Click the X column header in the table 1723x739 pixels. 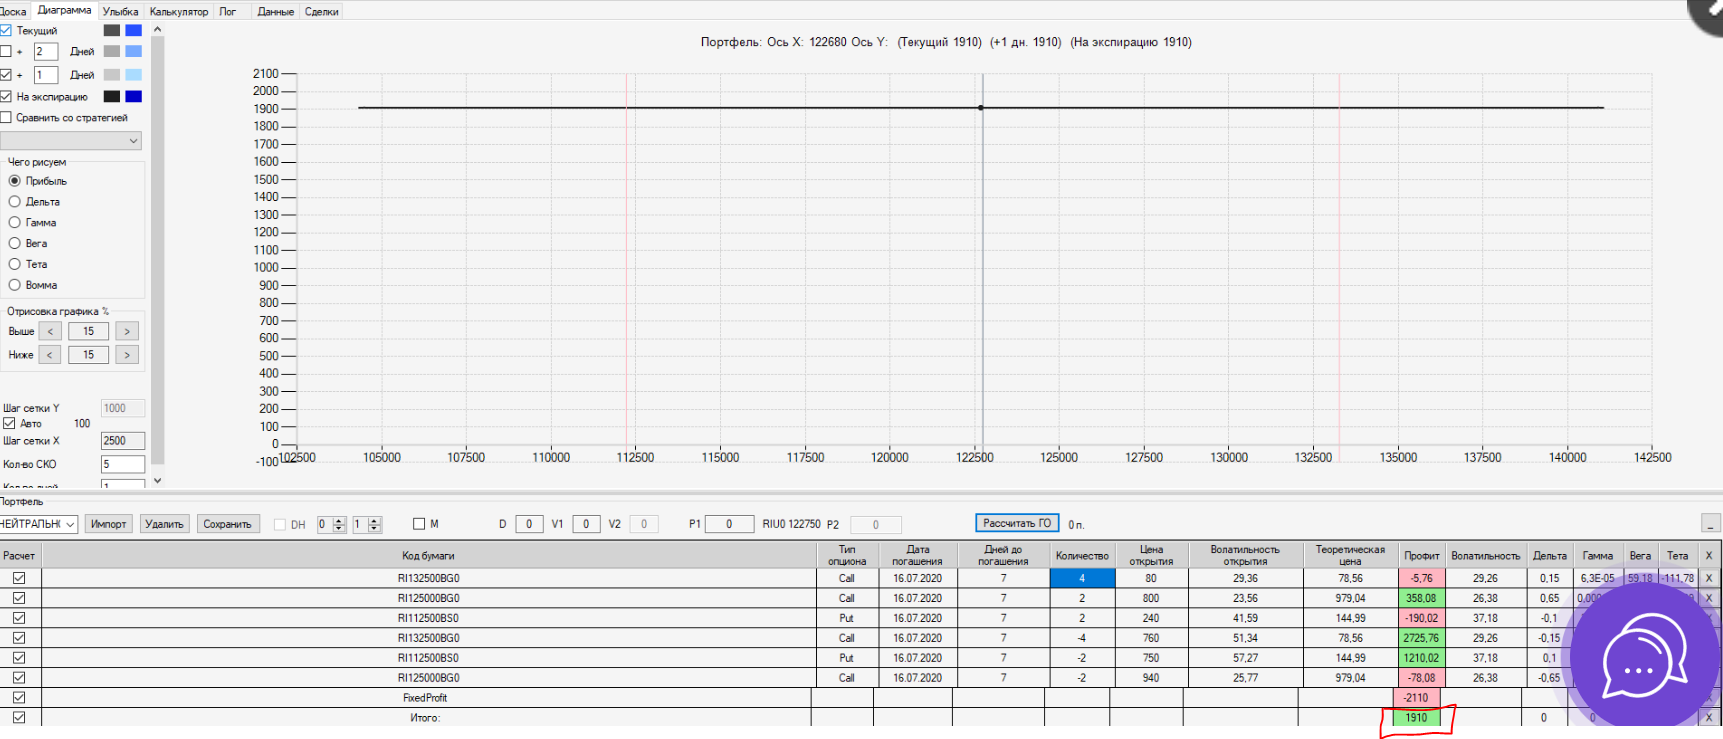pyautogui.click(x=1708, y=555)
